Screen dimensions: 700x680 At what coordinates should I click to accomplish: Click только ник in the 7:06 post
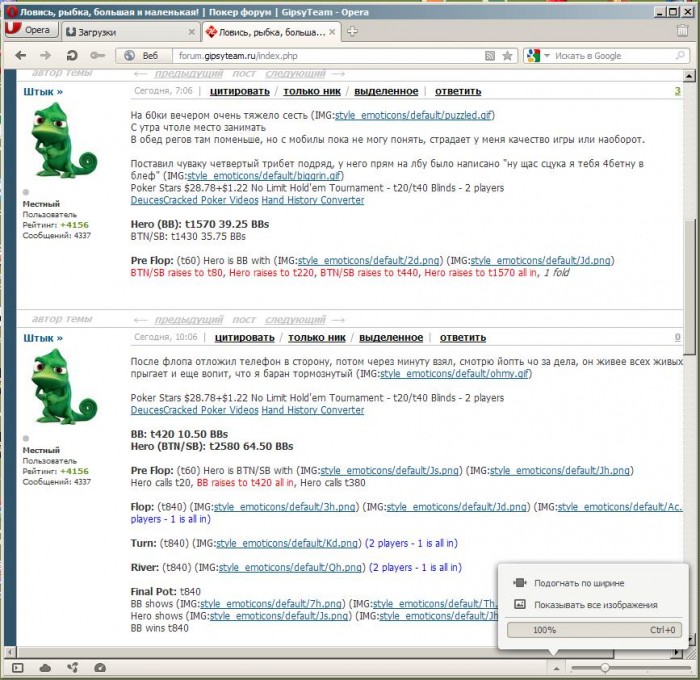312,91
